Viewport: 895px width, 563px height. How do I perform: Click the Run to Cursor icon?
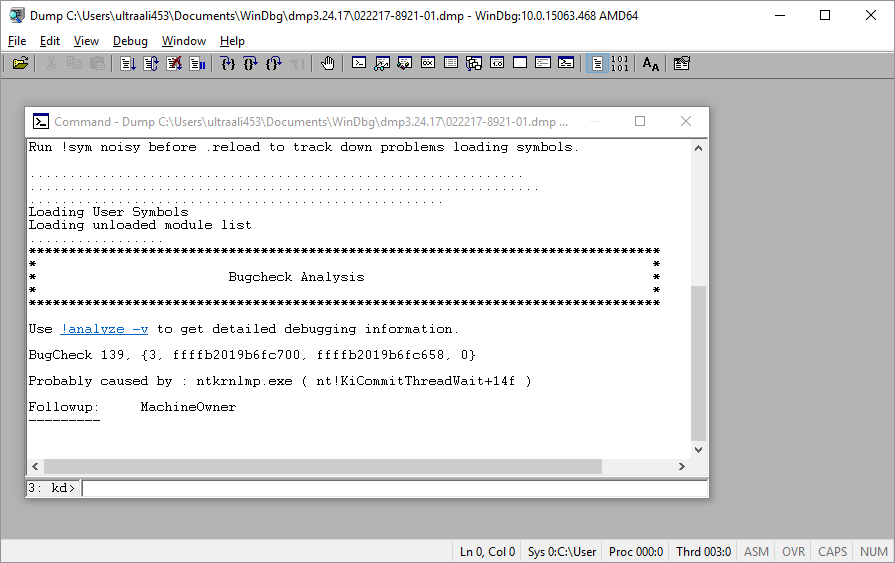[297, 63]
